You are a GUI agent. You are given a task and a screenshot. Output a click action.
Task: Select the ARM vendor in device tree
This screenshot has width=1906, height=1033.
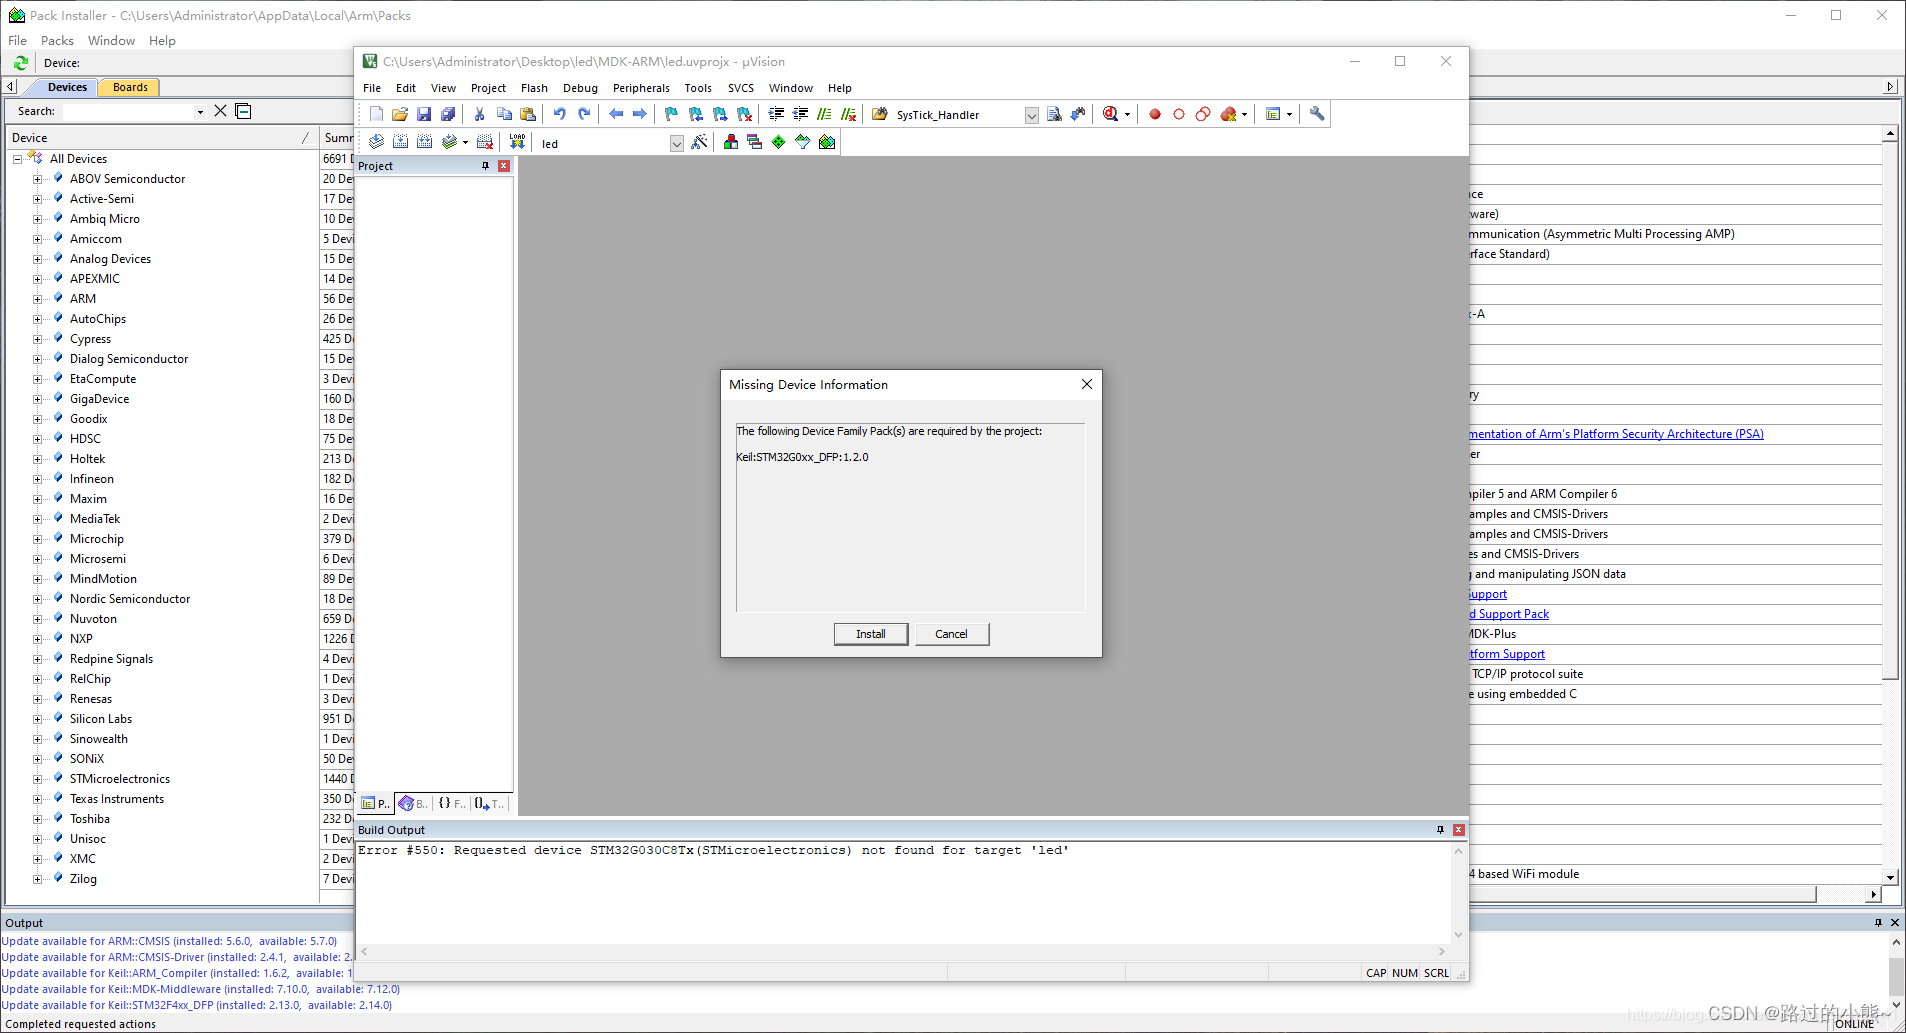83,299
